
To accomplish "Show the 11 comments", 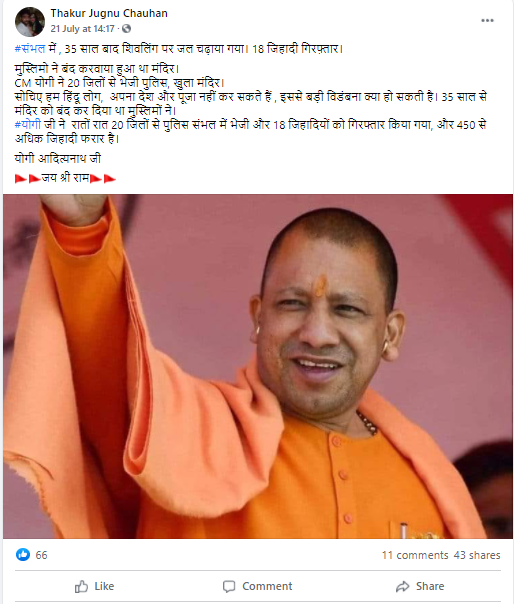I will [x=415, y=555].
